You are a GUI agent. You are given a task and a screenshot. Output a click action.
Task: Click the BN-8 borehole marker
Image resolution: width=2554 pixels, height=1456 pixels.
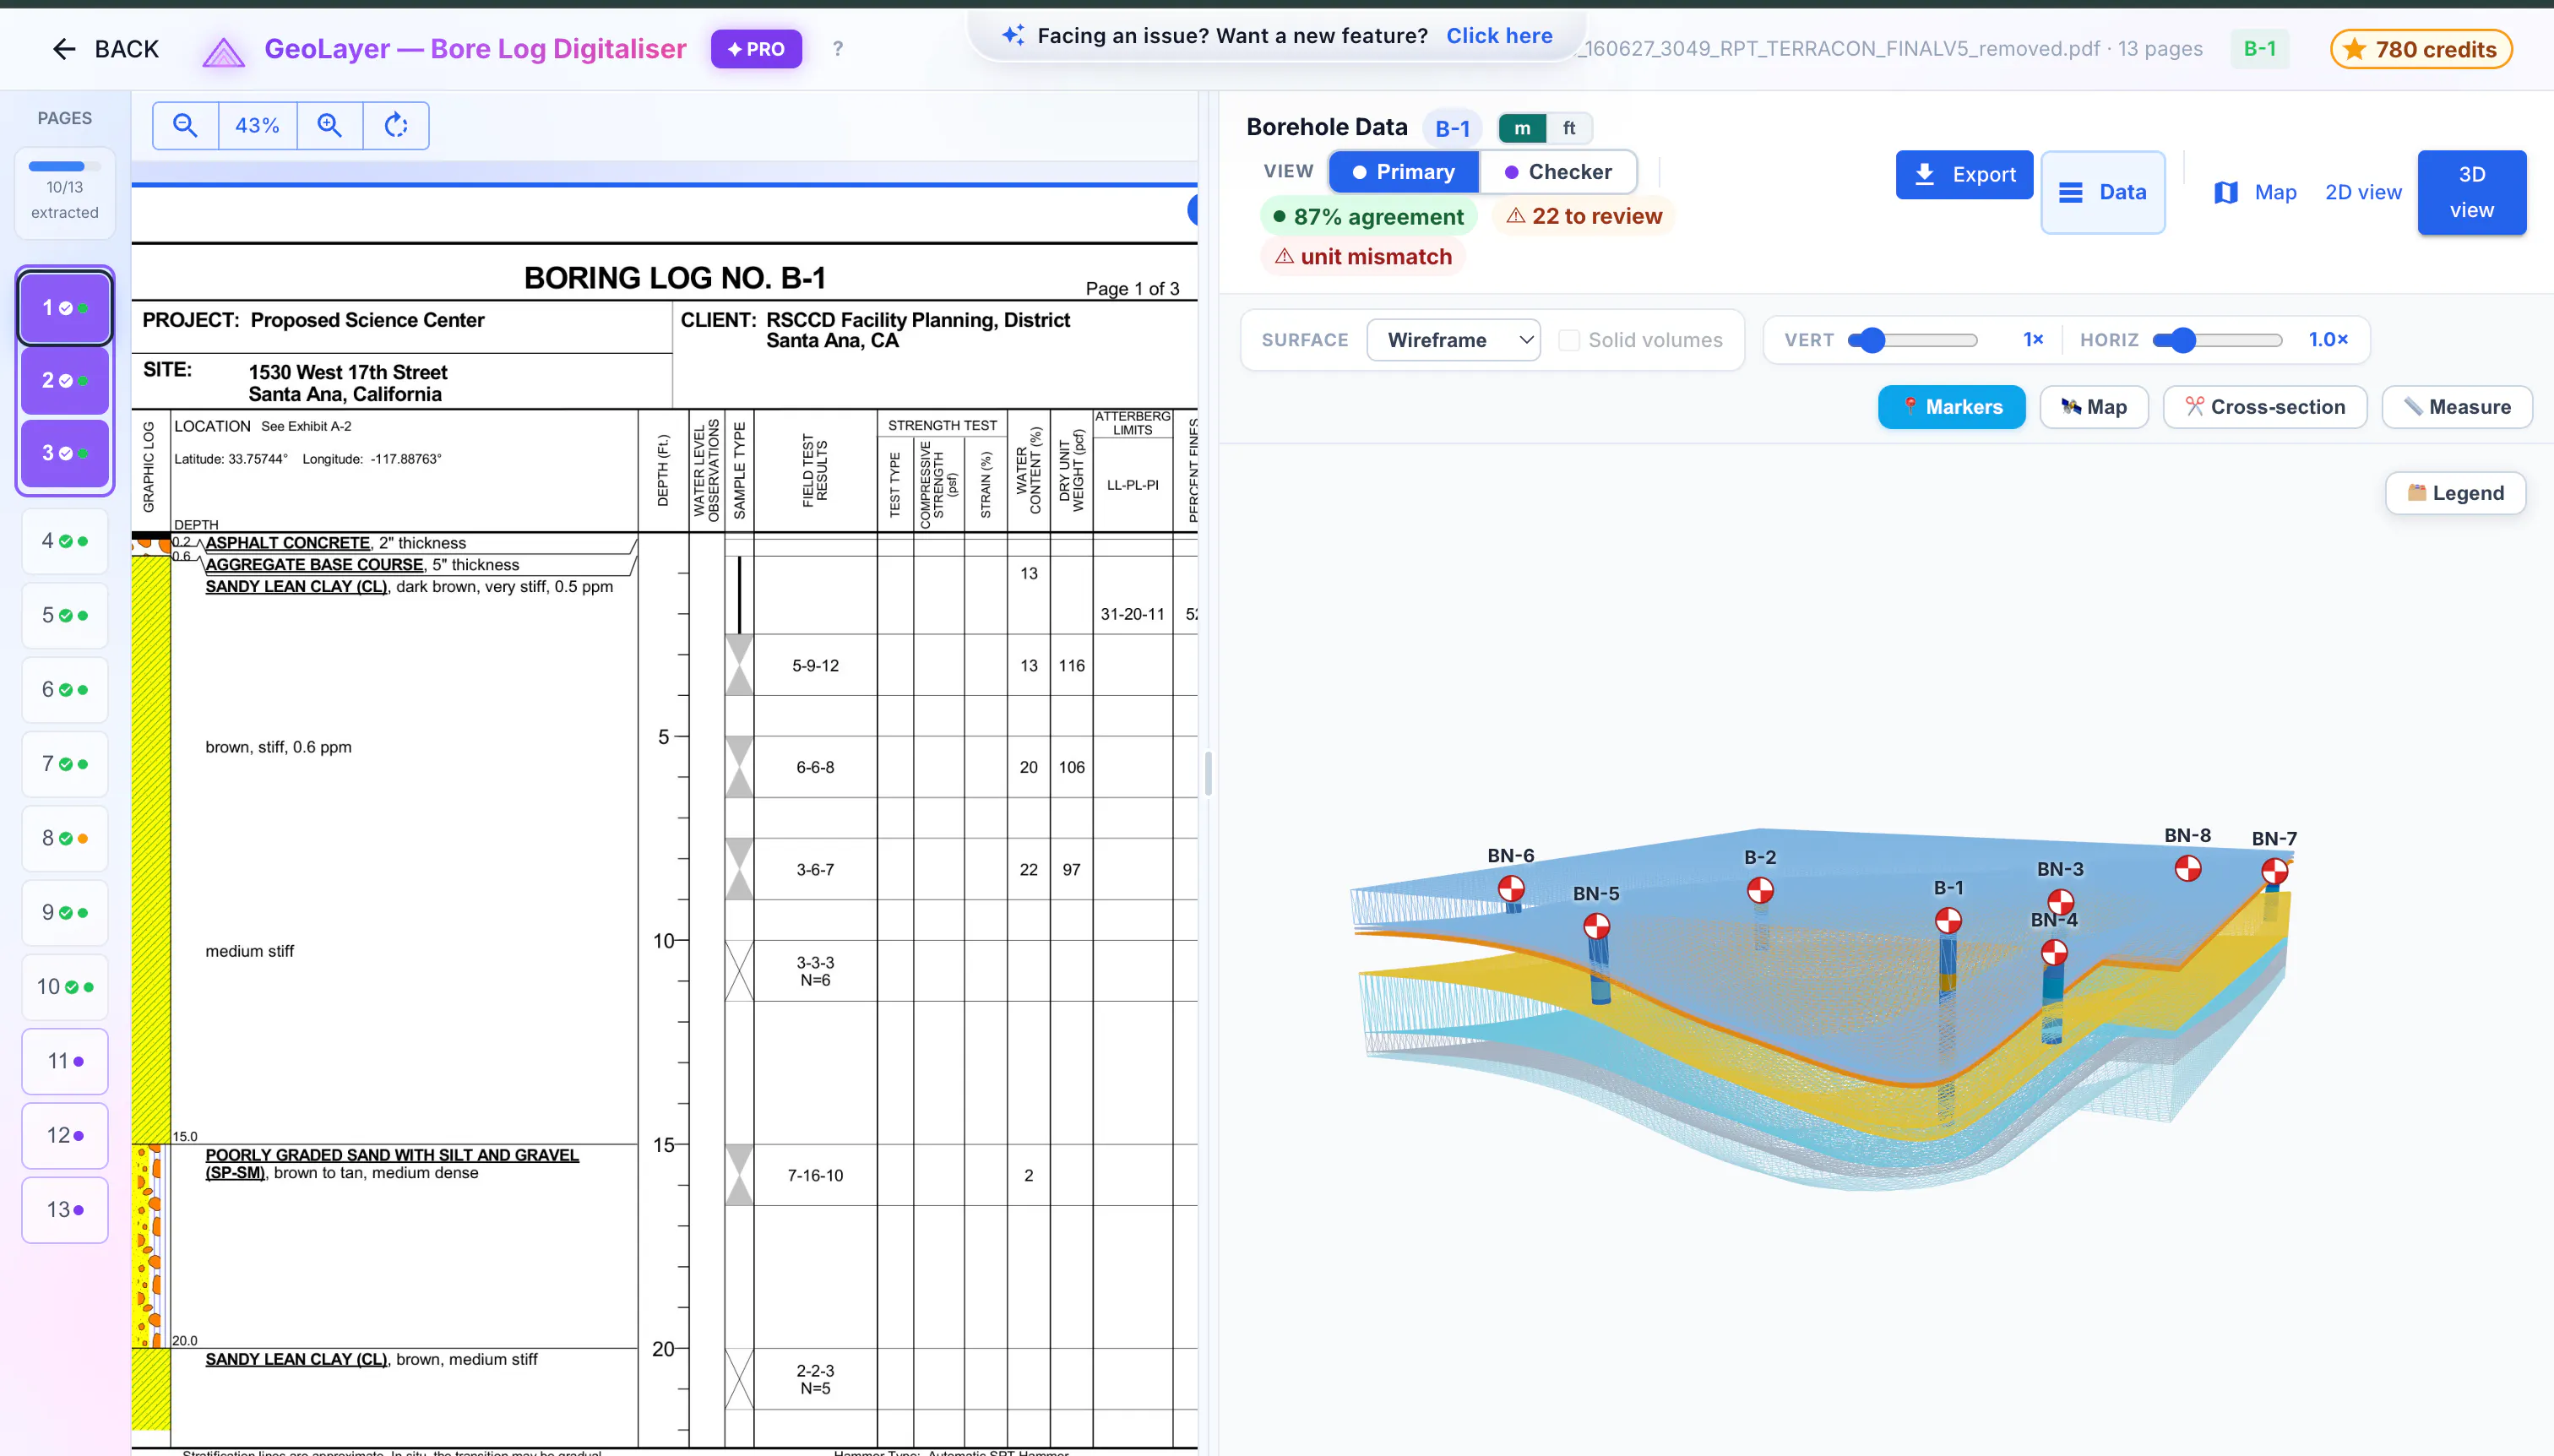(2188, 868)
